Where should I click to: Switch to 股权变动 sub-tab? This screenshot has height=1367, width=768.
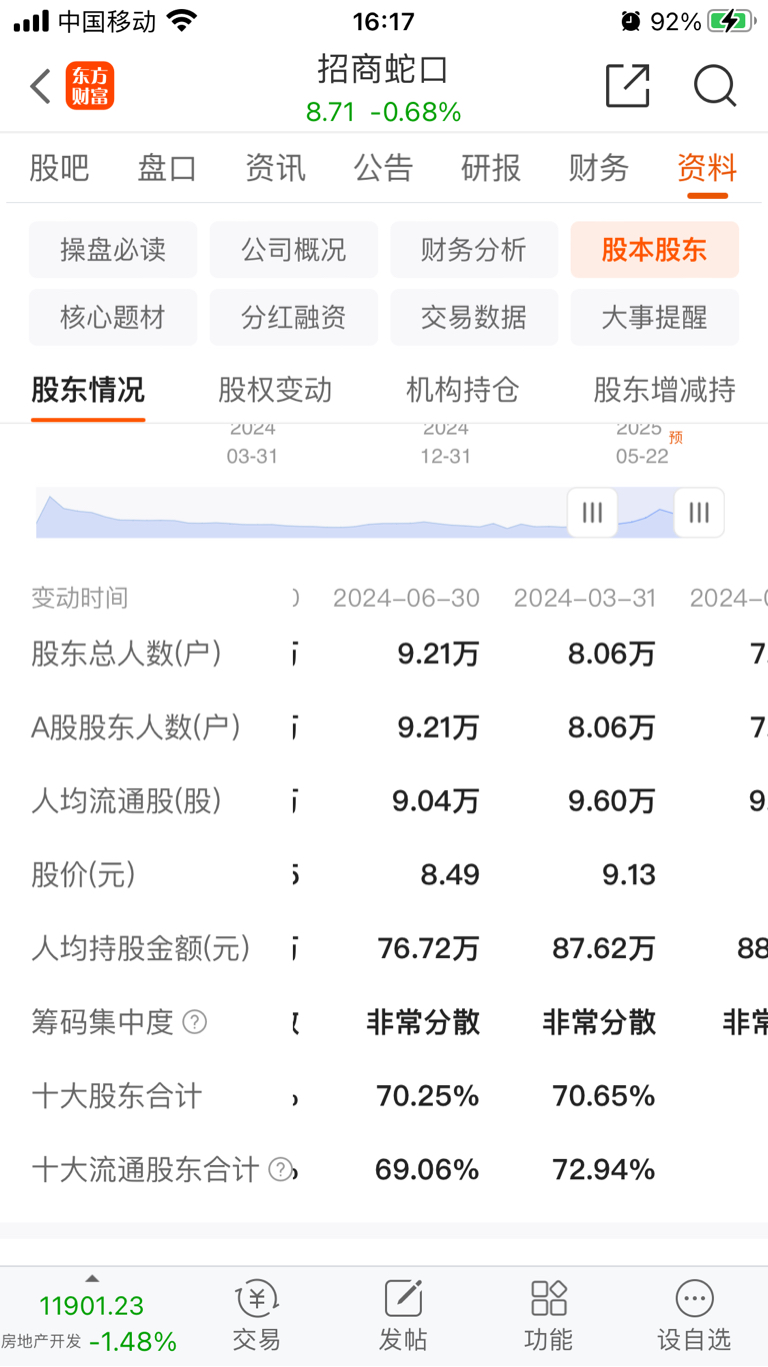click(275, 389)
